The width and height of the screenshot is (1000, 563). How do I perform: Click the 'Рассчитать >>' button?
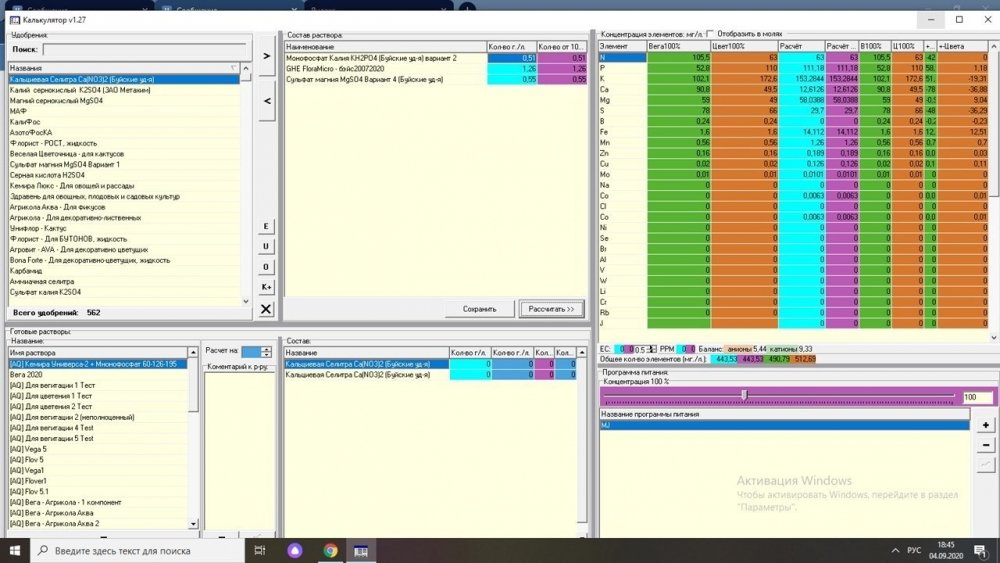[x=551, y=309]
